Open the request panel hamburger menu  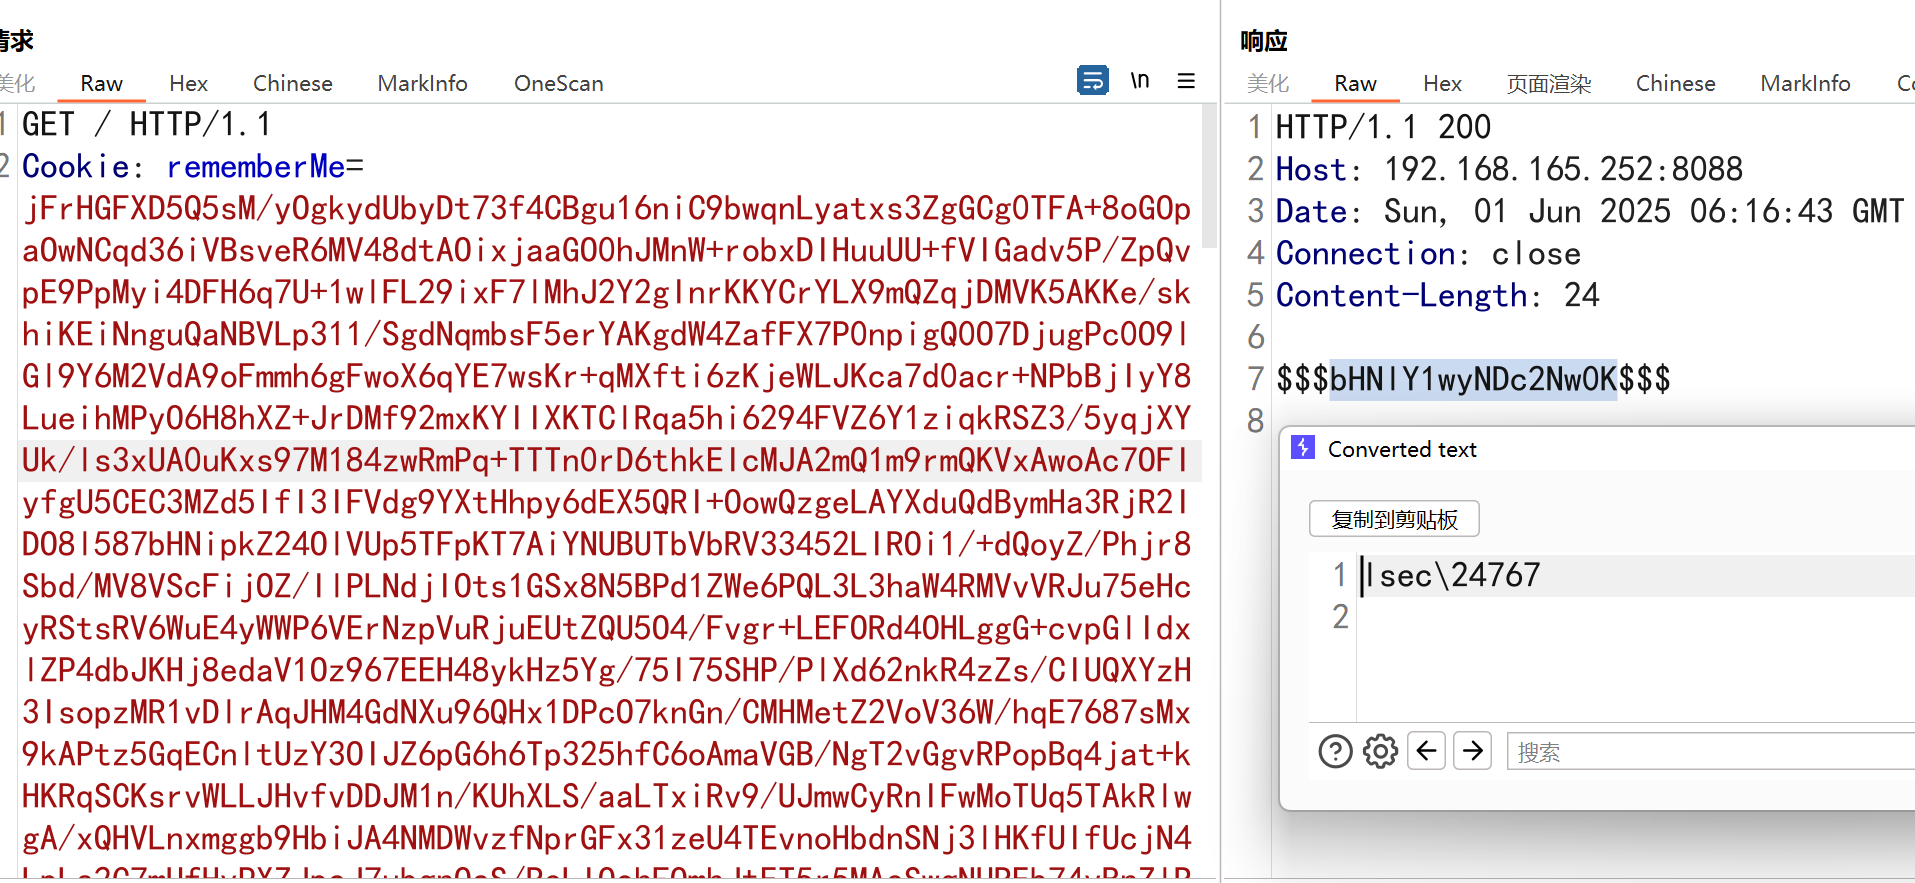pyautogui.click(x=1186, y=81)
